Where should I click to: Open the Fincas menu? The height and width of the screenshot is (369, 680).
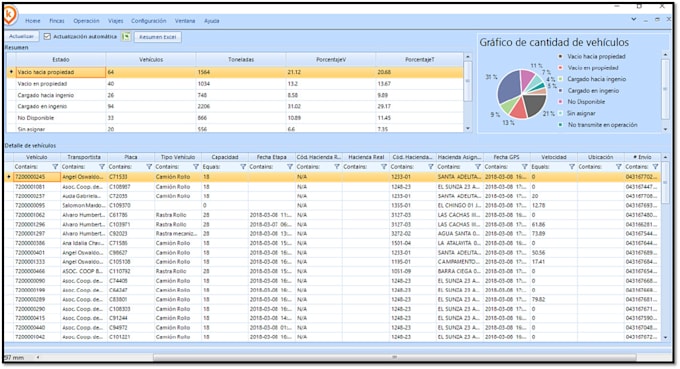pyautogui.click(x=57, y=21)
